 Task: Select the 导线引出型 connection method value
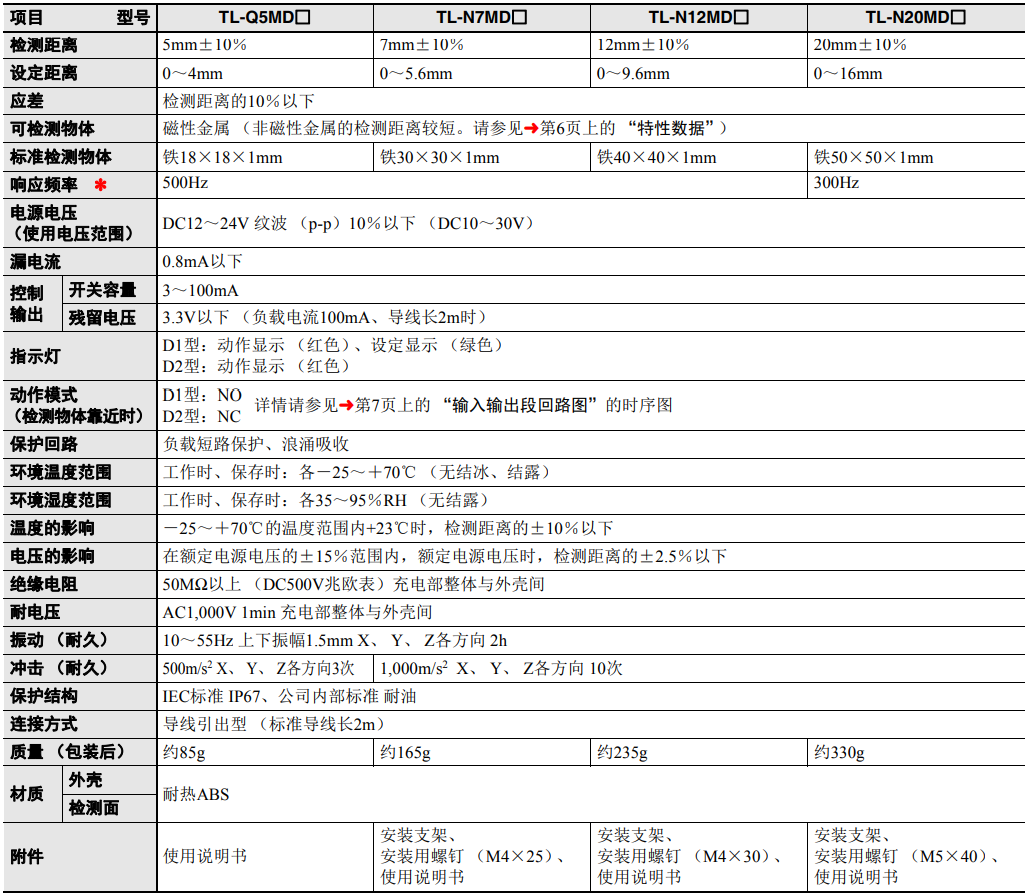click(x=274, y=724)
